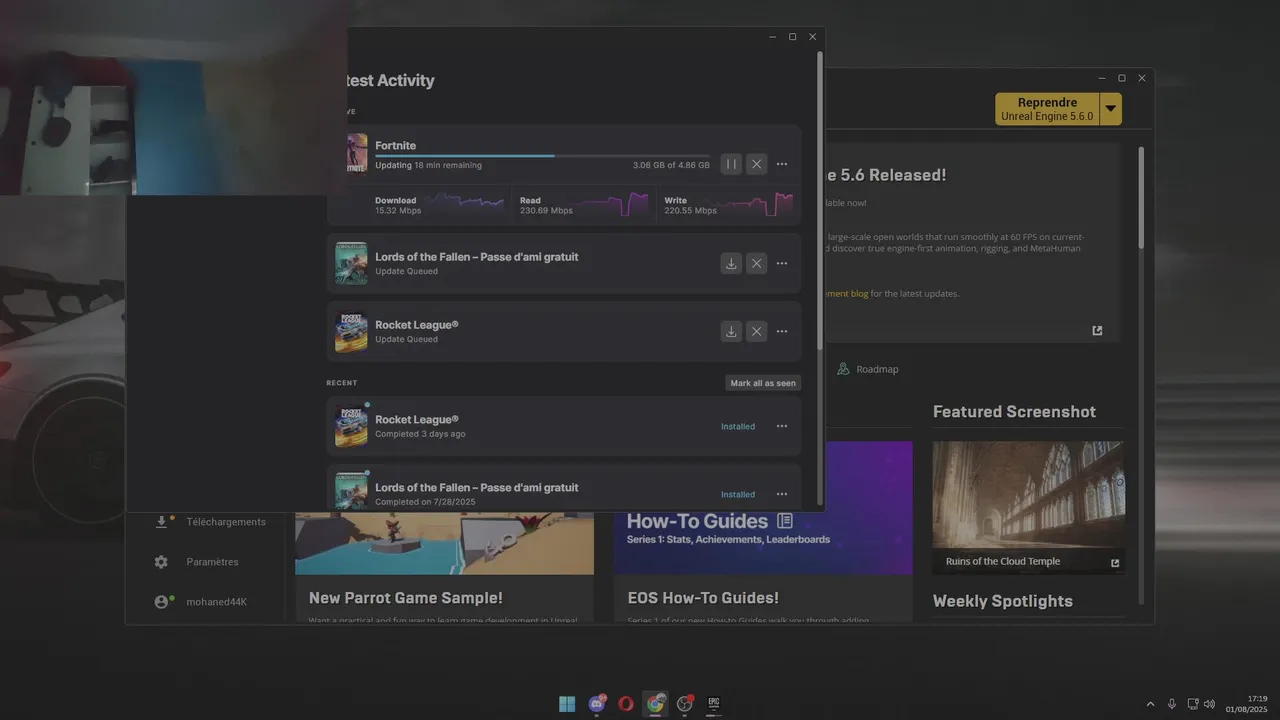Viewport: 1280px width, 720px height.
Task: Click Fortnite game thumbnail
Action: [x=356, y=153]
